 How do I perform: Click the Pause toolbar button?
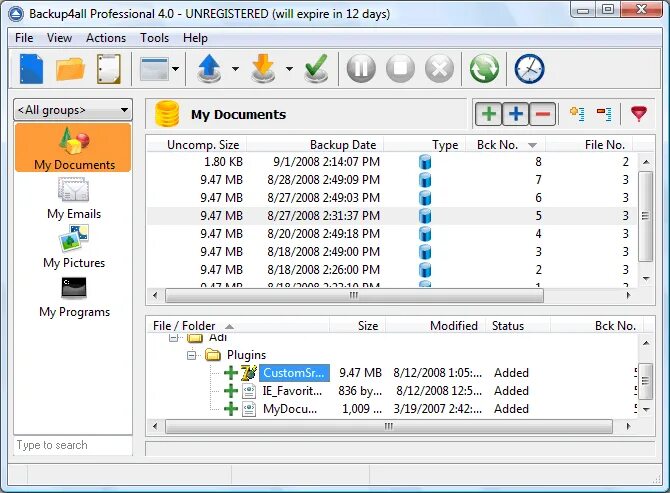click(x=361, y=68)
